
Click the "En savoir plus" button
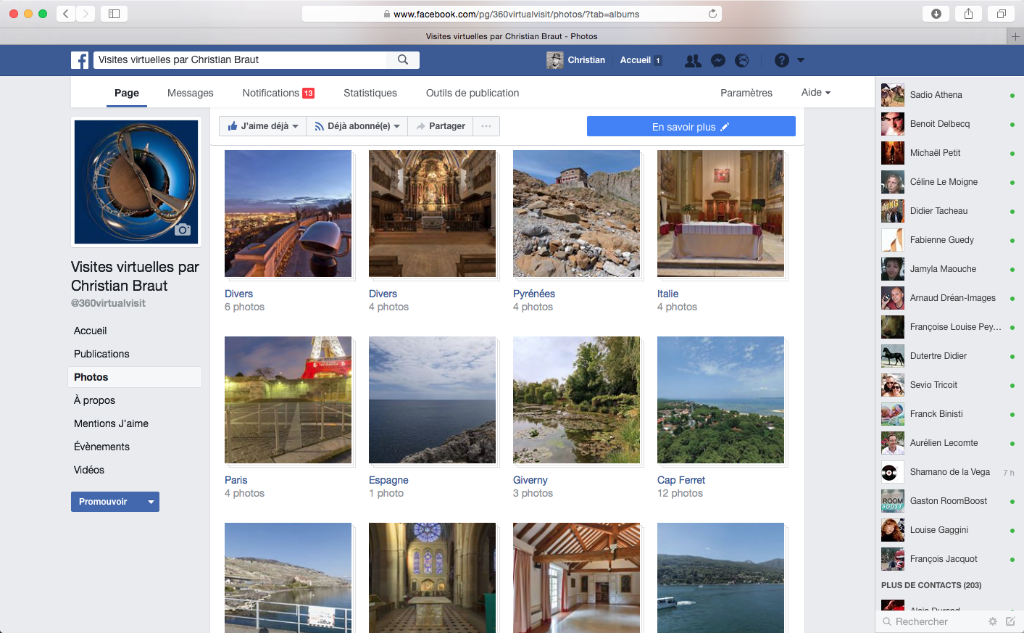click(x=691, y=127)
